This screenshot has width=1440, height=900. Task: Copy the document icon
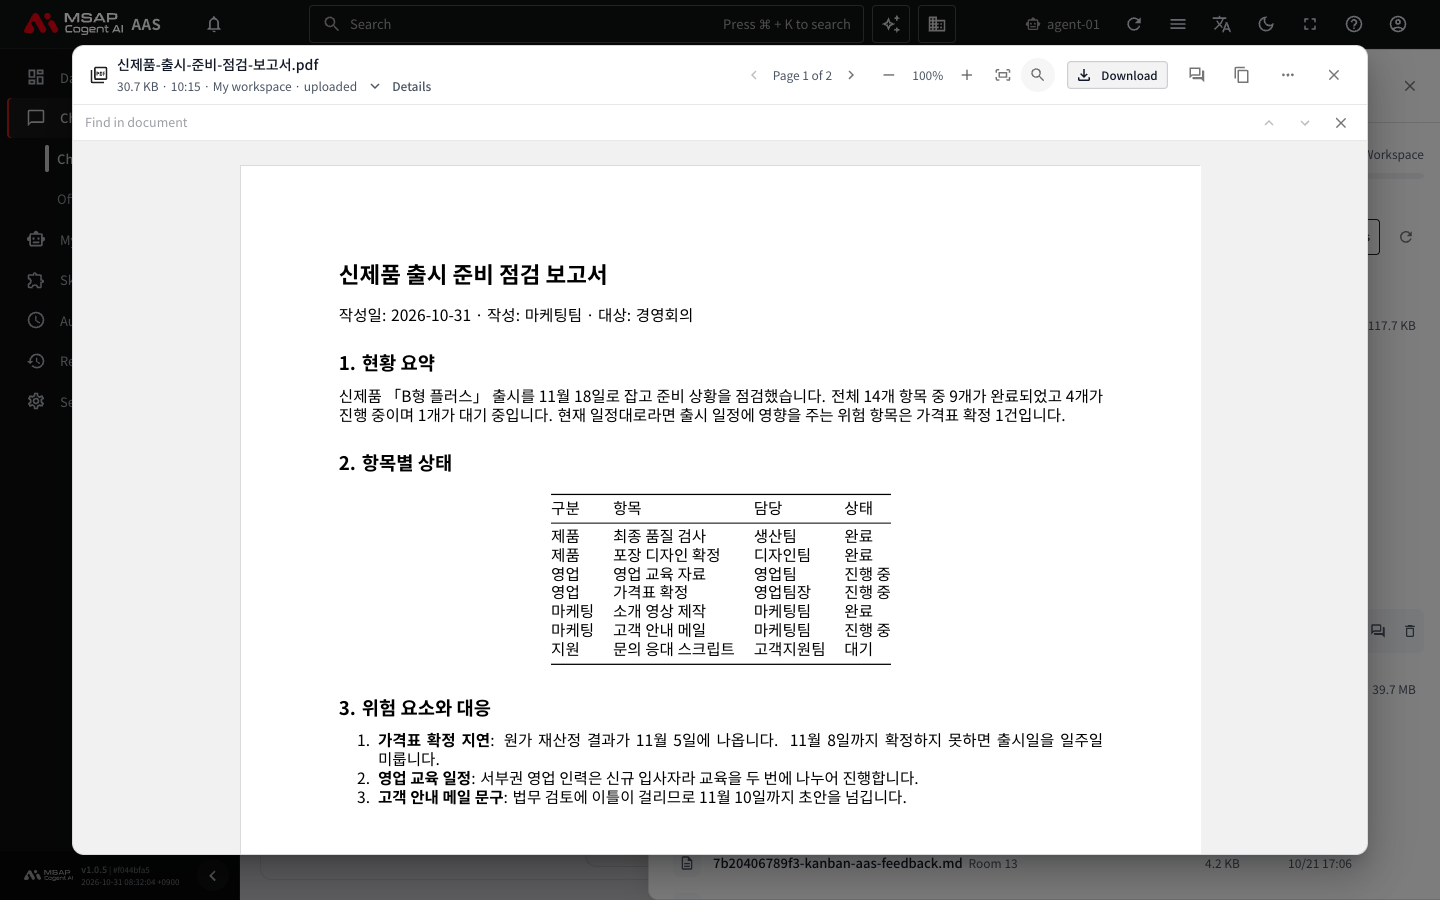click(1241, 75)
